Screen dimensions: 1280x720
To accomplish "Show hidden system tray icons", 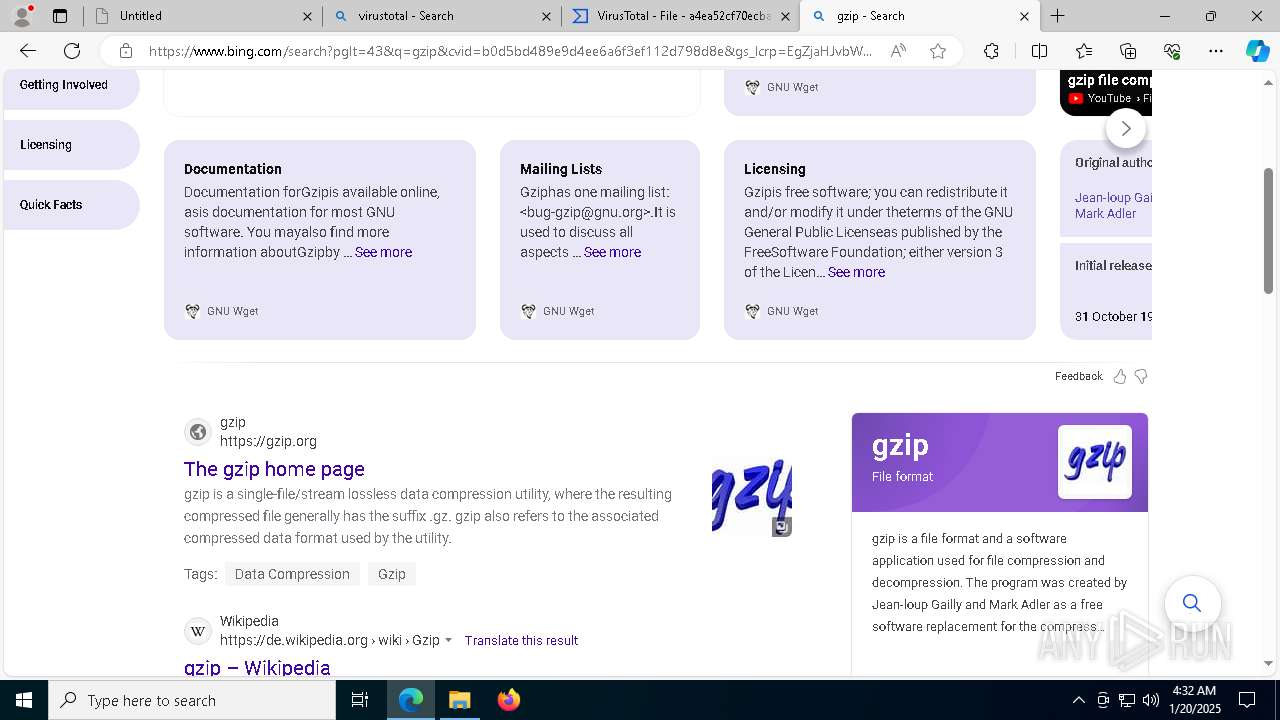I will coord(1078,700).
